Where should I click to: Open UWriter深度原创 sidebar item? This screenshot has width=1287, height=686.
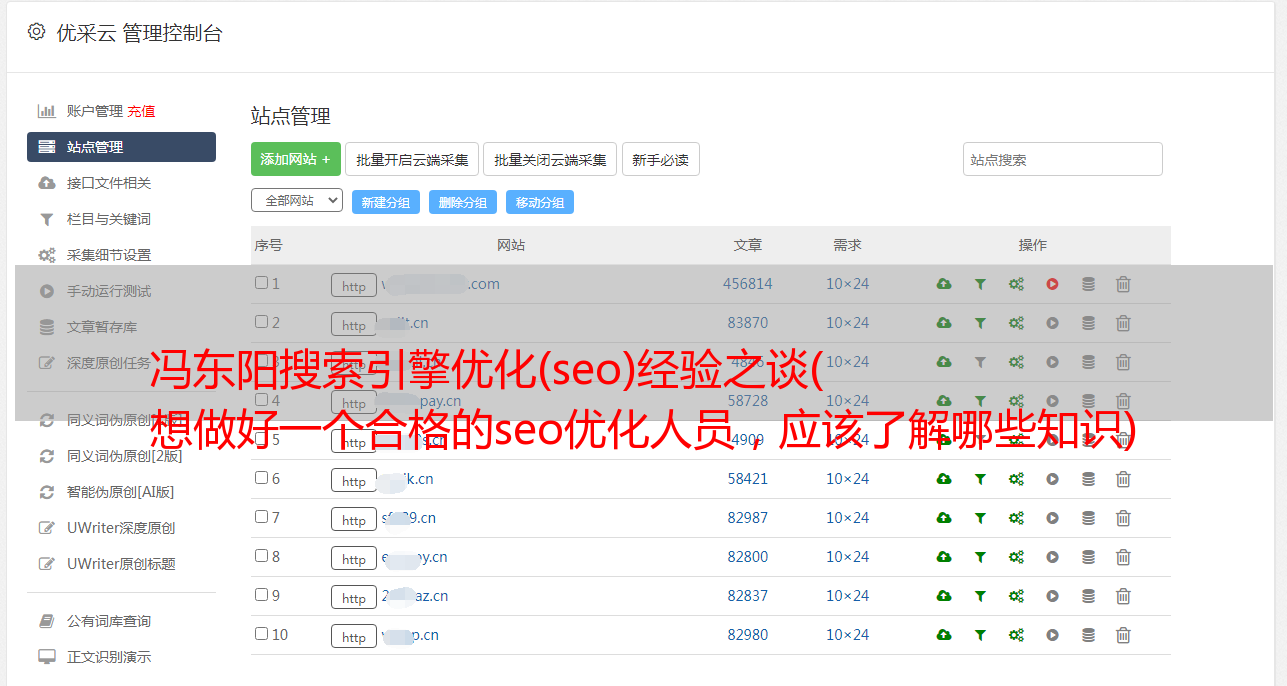click(121, 528)
